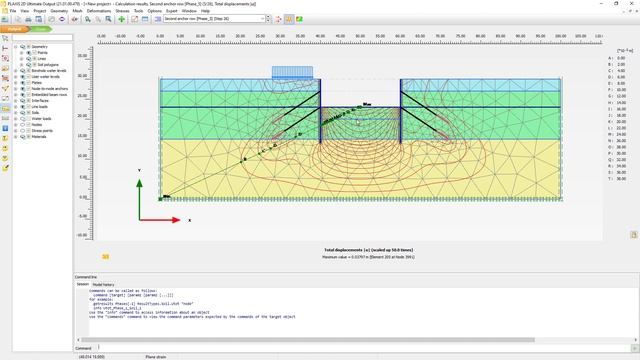
Task: Click the command line horizontal scrollbar
Action: click(x=308, y=340)
